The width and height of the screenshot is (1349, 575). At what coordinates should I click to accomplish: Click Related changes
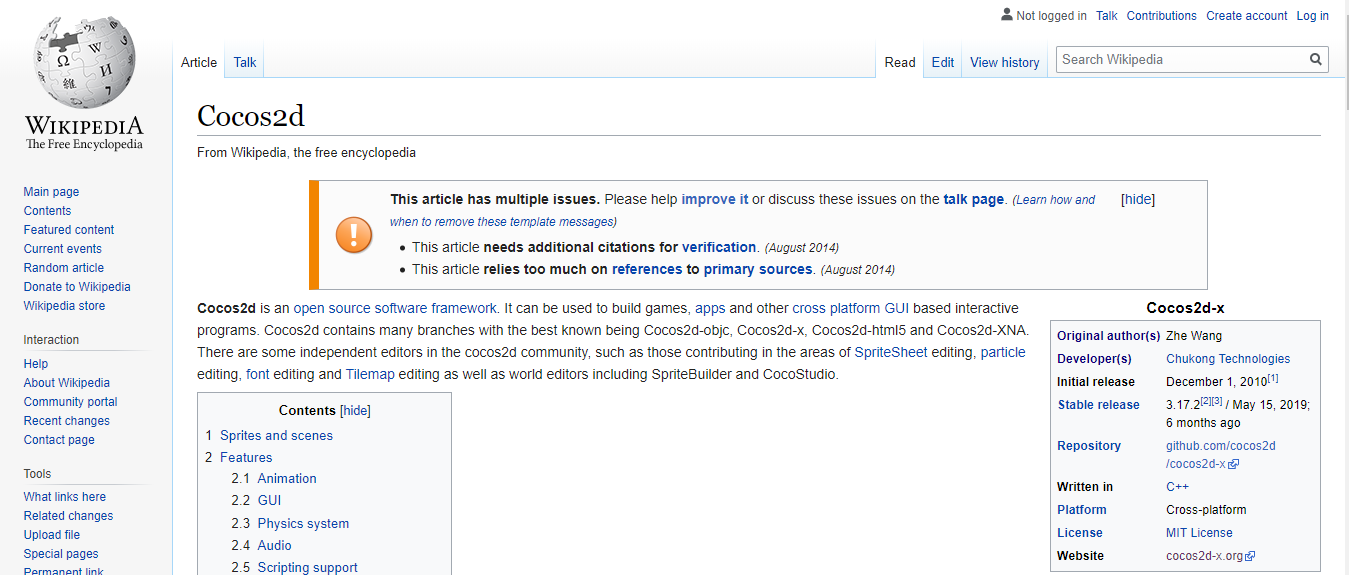(x=69, y=516)
